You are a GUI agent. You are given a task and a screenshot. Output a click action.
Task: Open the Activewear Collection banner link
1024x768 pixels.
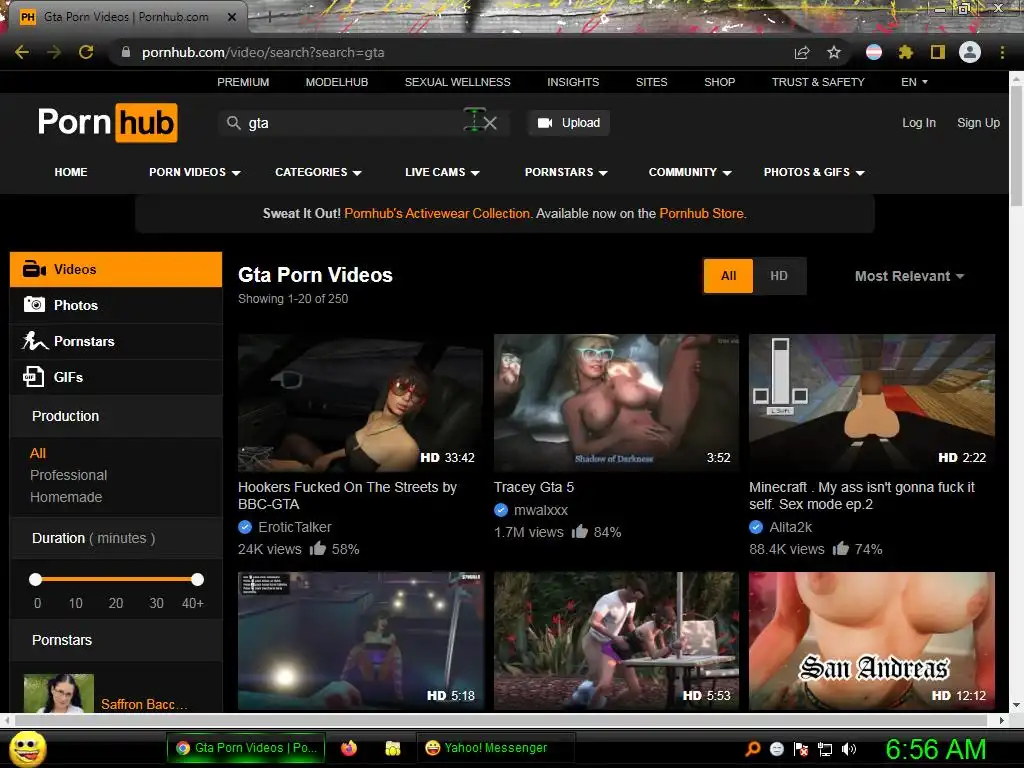point(437,214)
